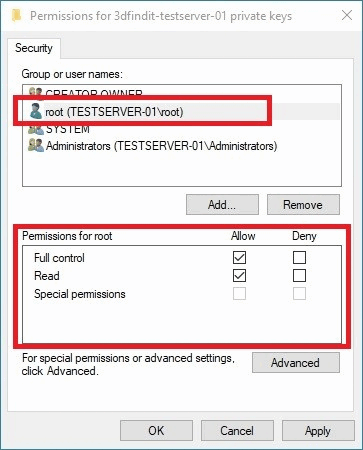Click the folder icon in title bar

point(16,15)
